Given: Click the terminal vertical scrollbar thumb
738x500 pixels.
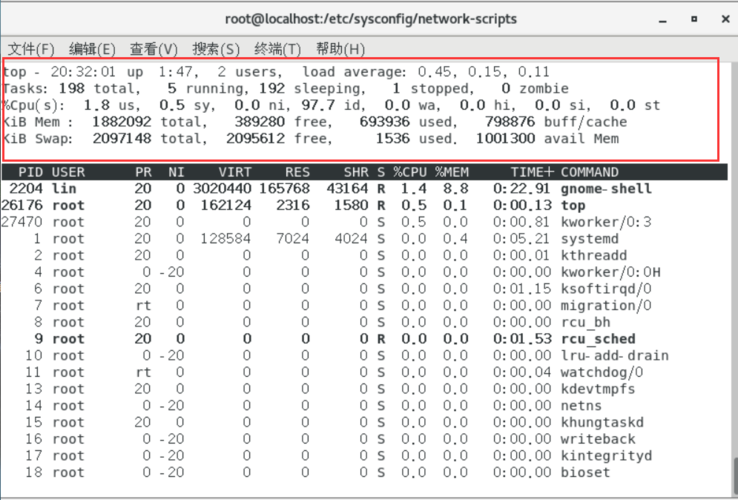Looking at the screenshot, I should (x=735, y=475).
